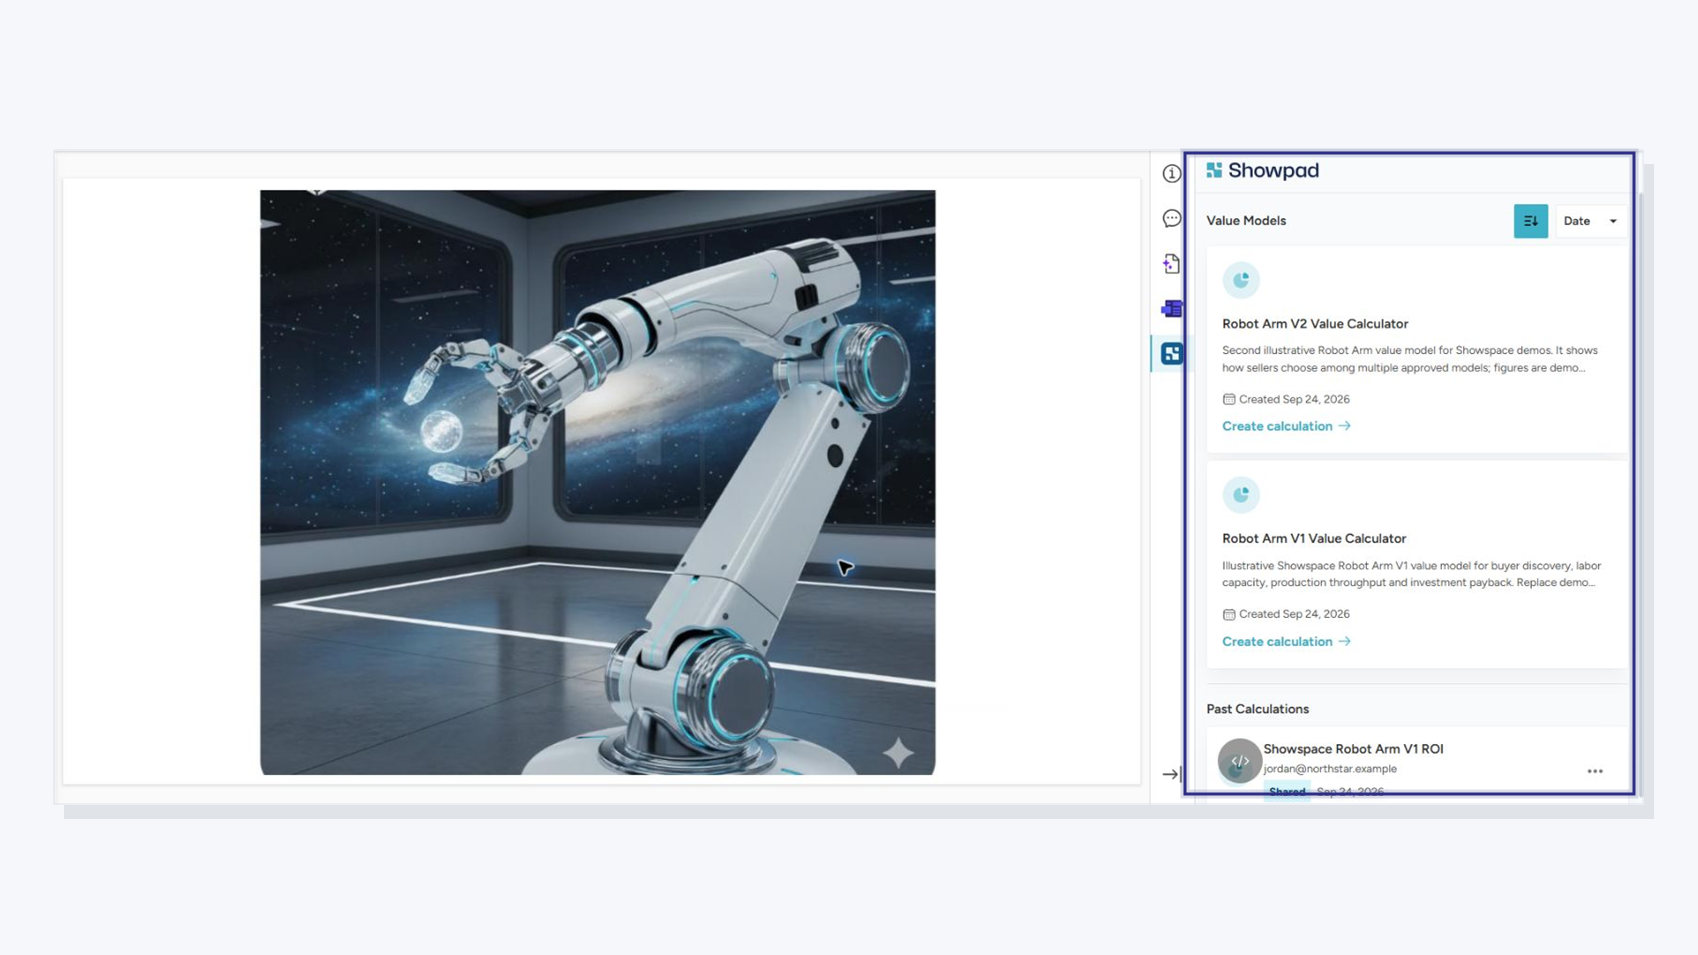Screen dimensions: 1698x955
Task: Toggle the sort order button
Action: pyautogui.click(x=1530, y=221)
